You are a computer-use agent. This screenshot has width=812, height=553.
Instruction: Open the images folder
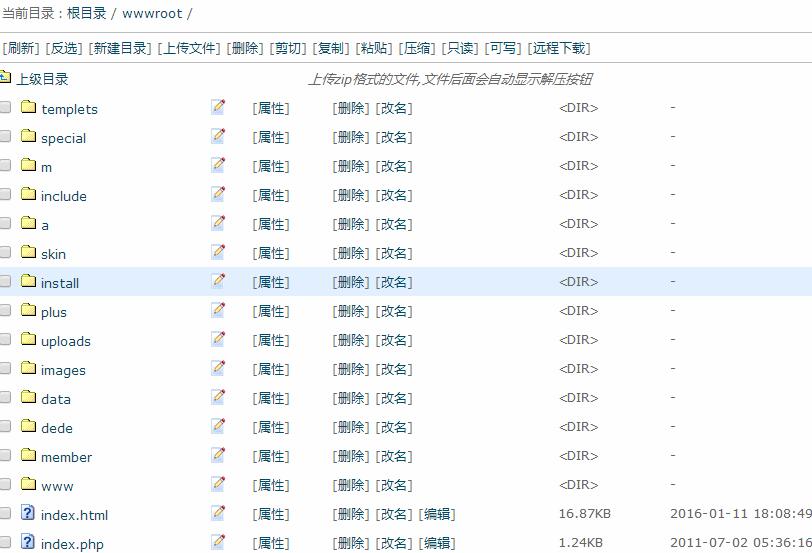(63, 370)
